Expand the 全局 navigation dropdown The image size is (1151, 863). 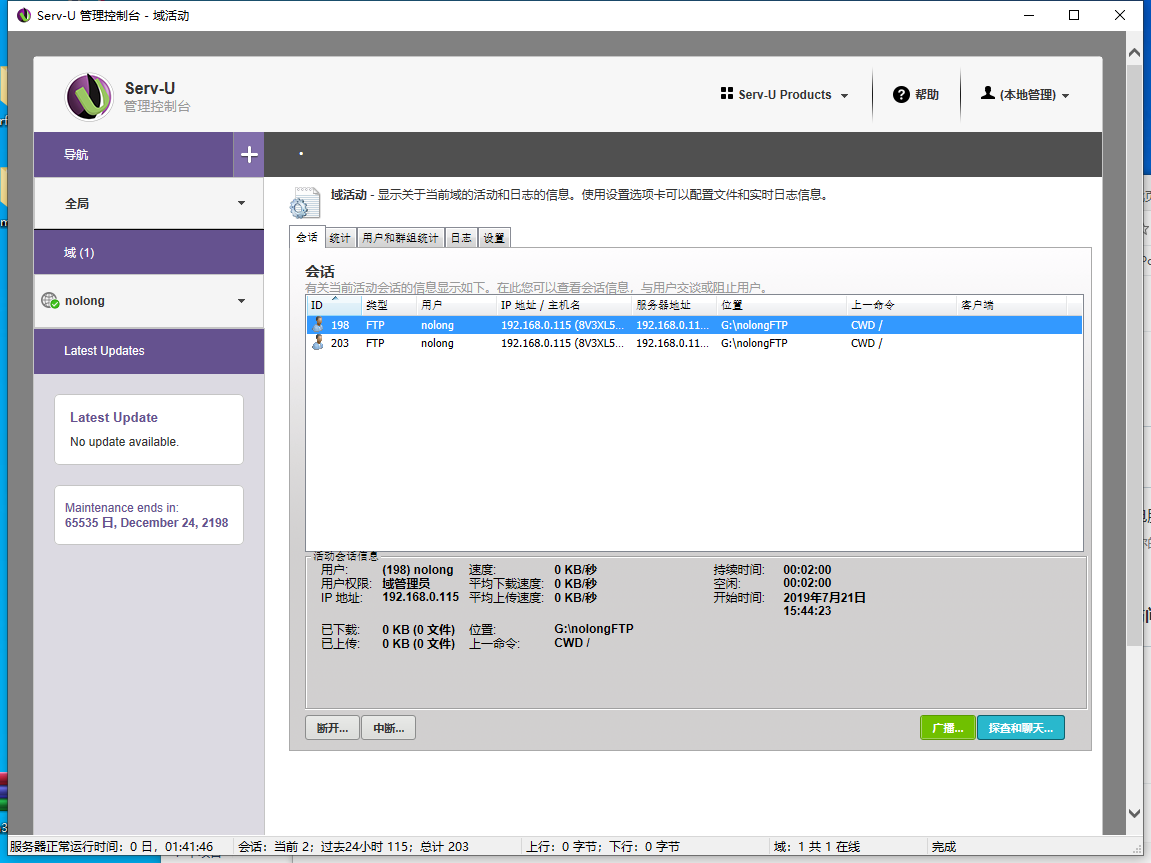point(241,203)
